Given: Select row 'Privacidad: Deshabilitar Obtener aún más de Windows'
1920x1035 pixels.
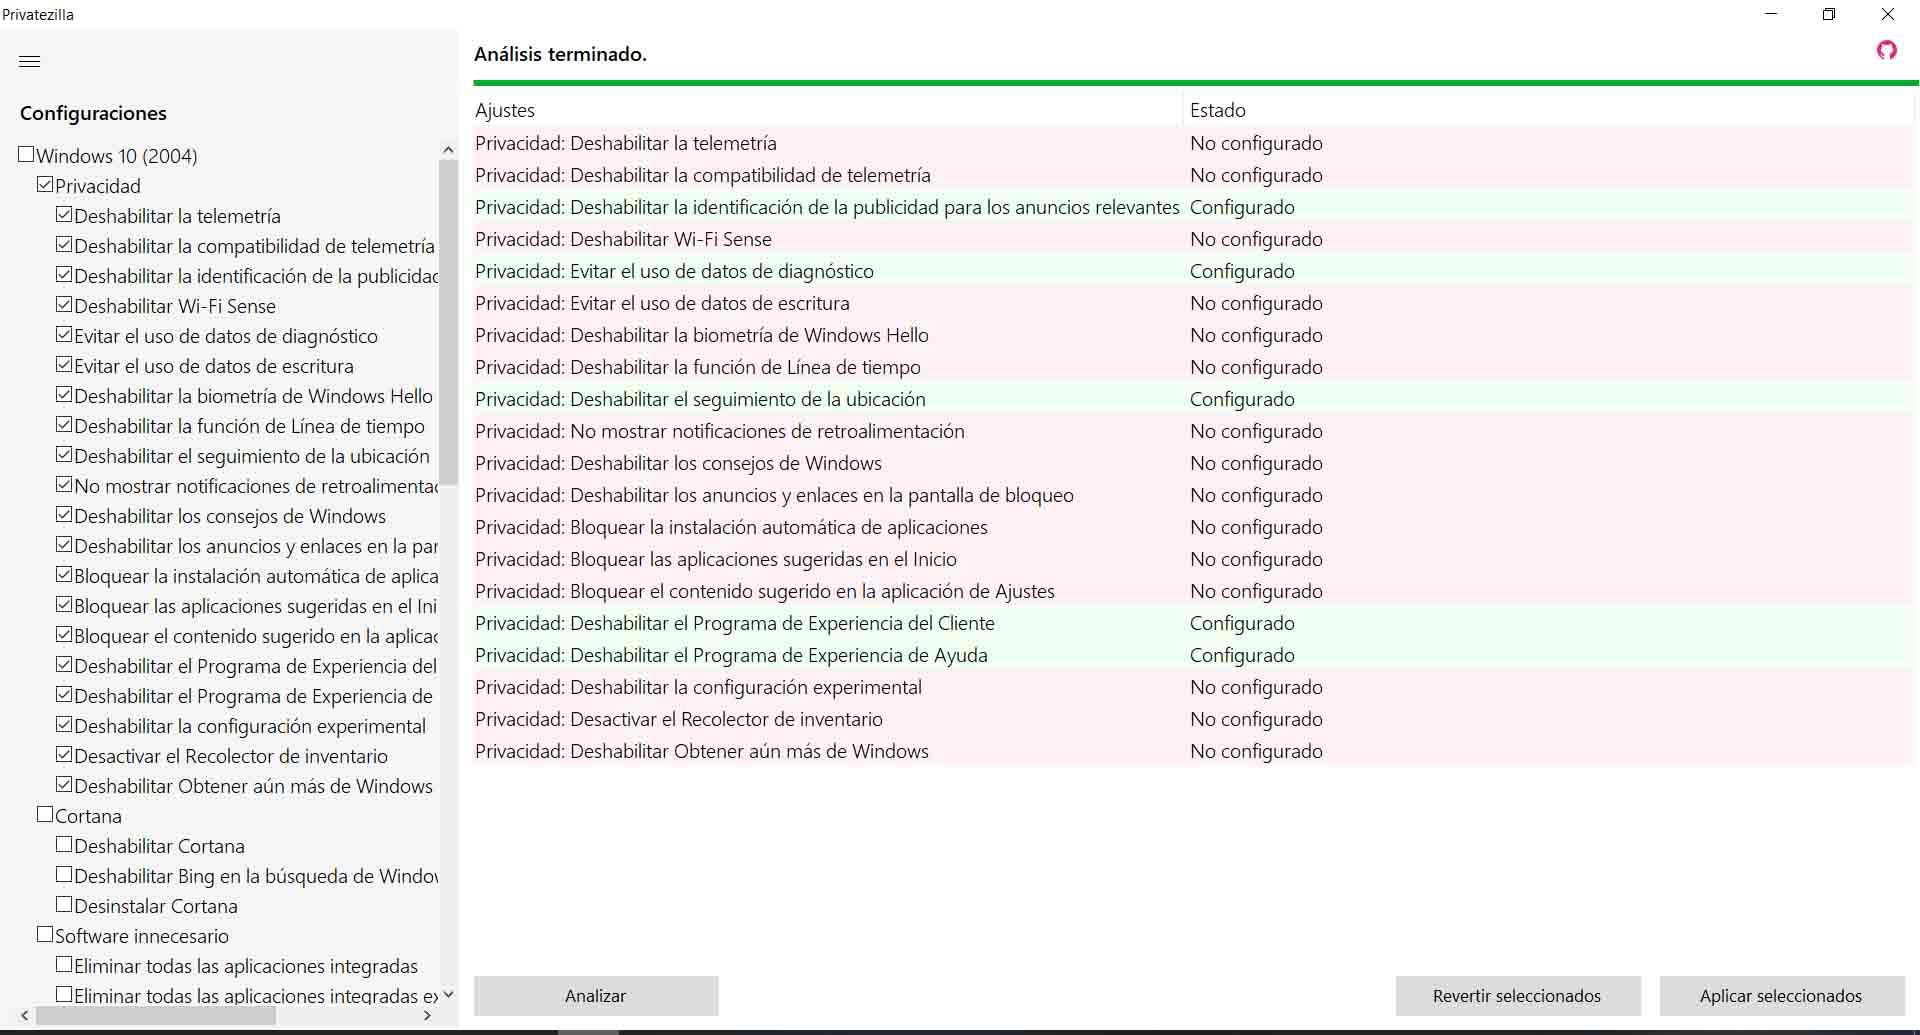Looking at the screenshot, I should coord(1194,751).
